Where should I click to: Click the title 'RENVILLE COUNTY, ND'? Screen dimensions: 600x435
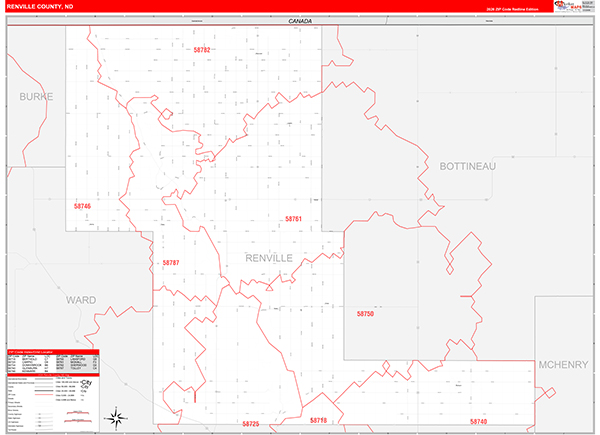(x=40, y=7)
